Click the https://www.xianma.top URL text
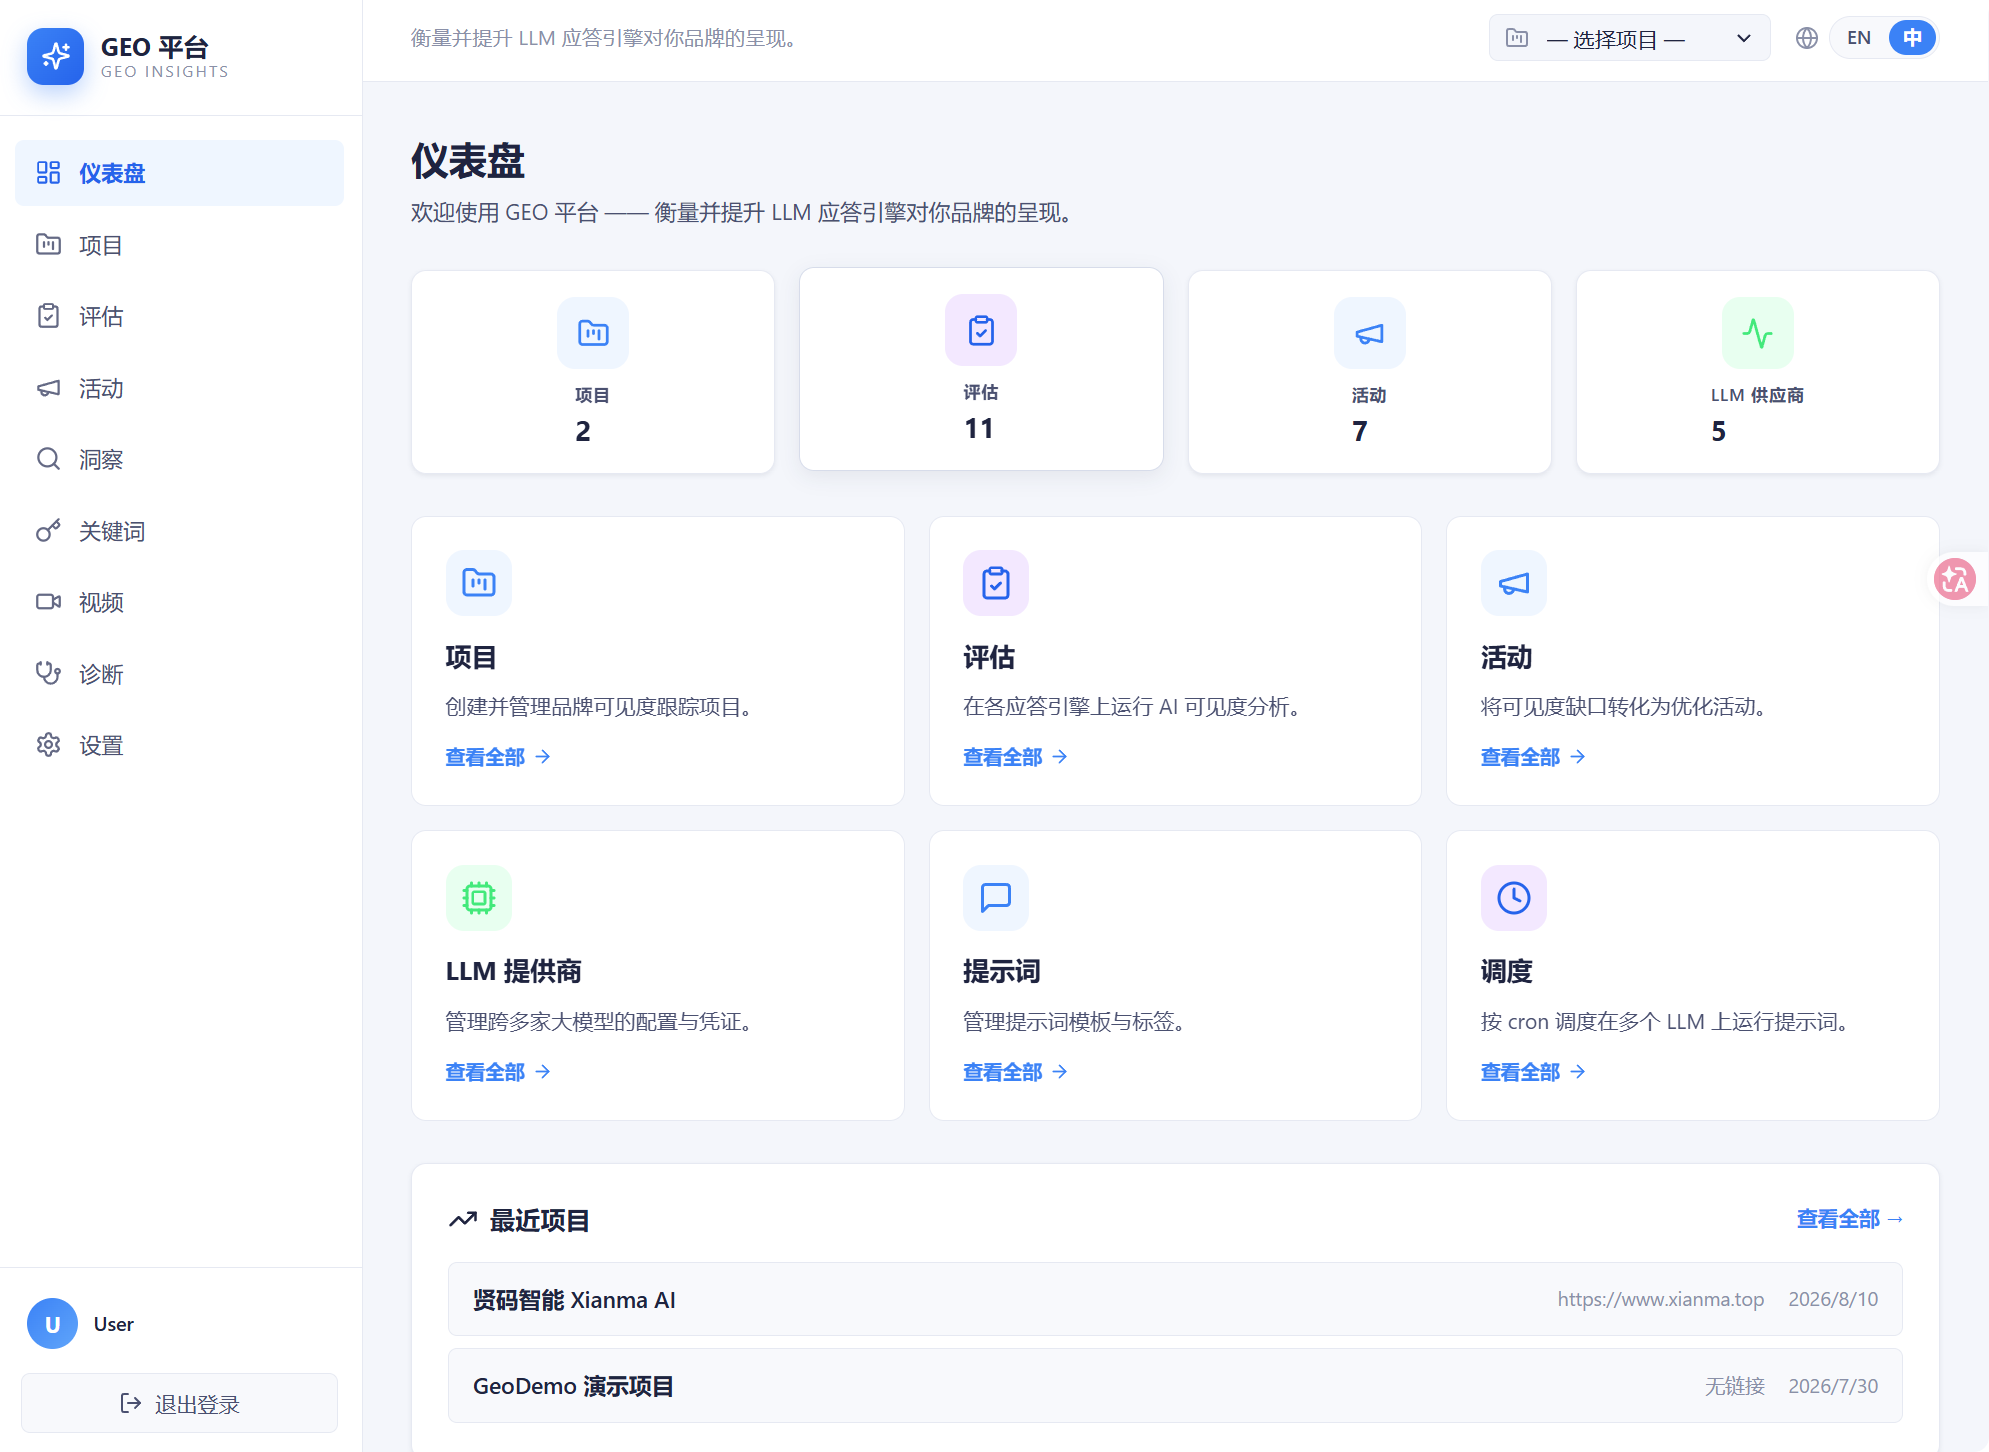This screenshot has width=1989, height=1452. point(1660,1299)
